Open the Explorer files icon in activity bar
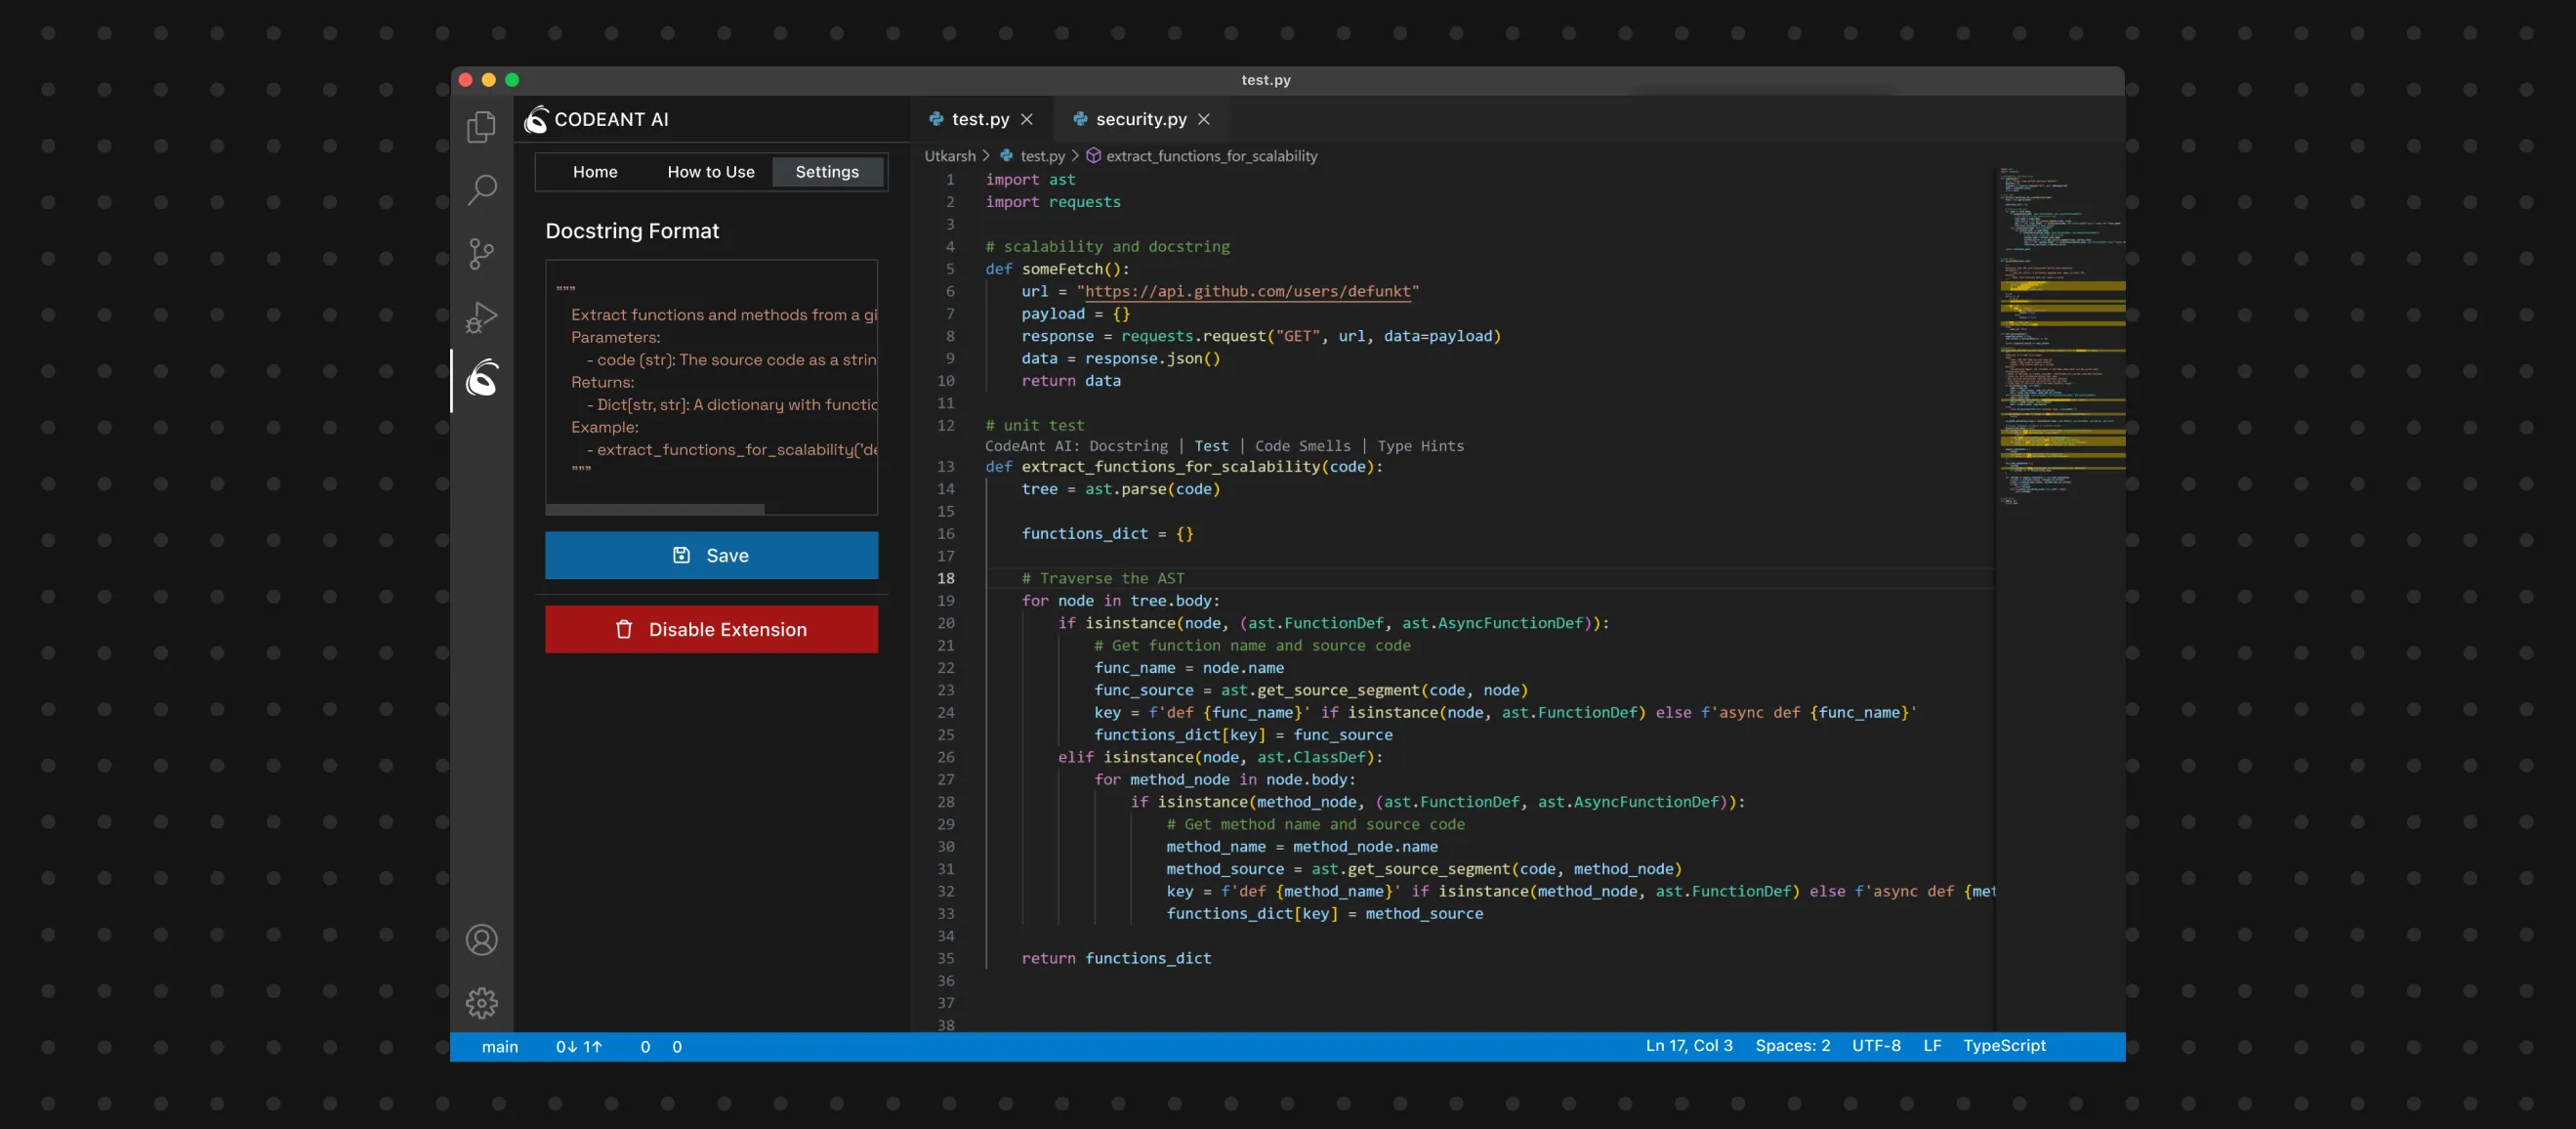The image size is (2576, 1129). tap(481, 126)
